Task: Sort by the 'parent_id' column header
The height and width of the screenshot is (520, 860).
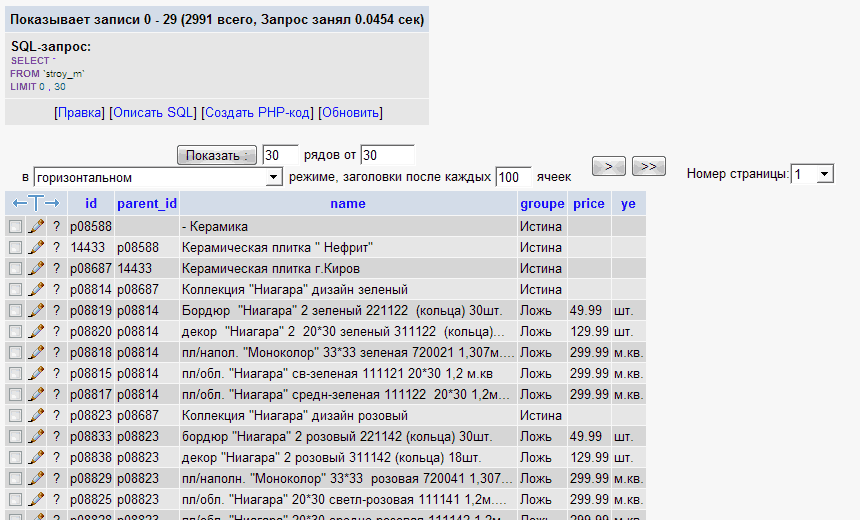Action: pos(147,203)
